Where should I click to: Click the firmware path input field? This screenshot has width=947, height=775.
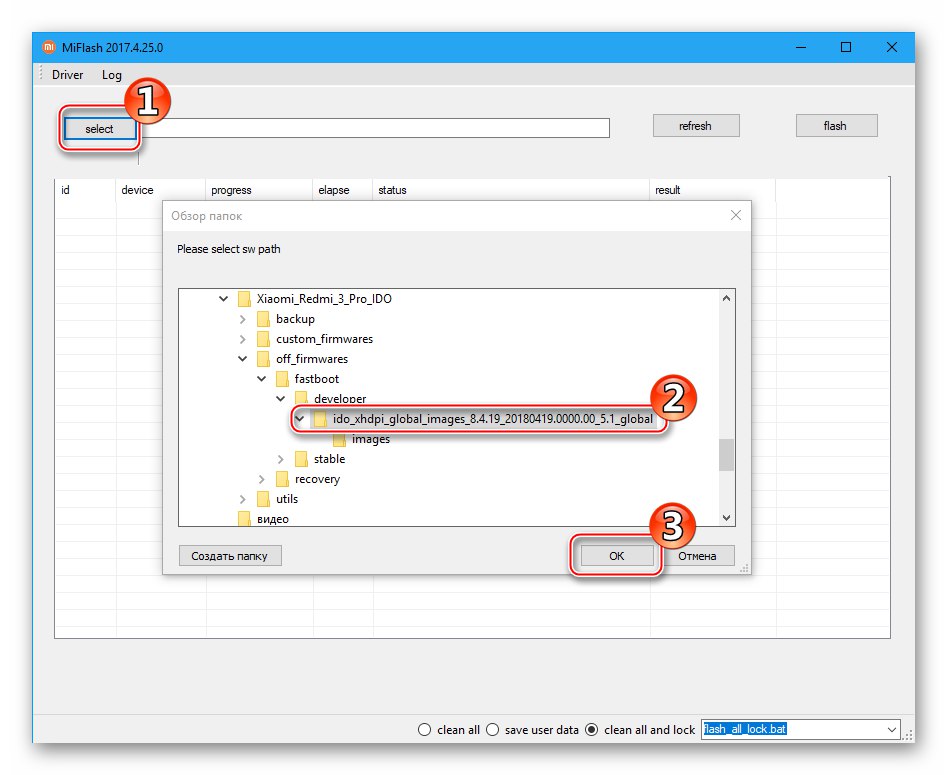coord(374,128)
